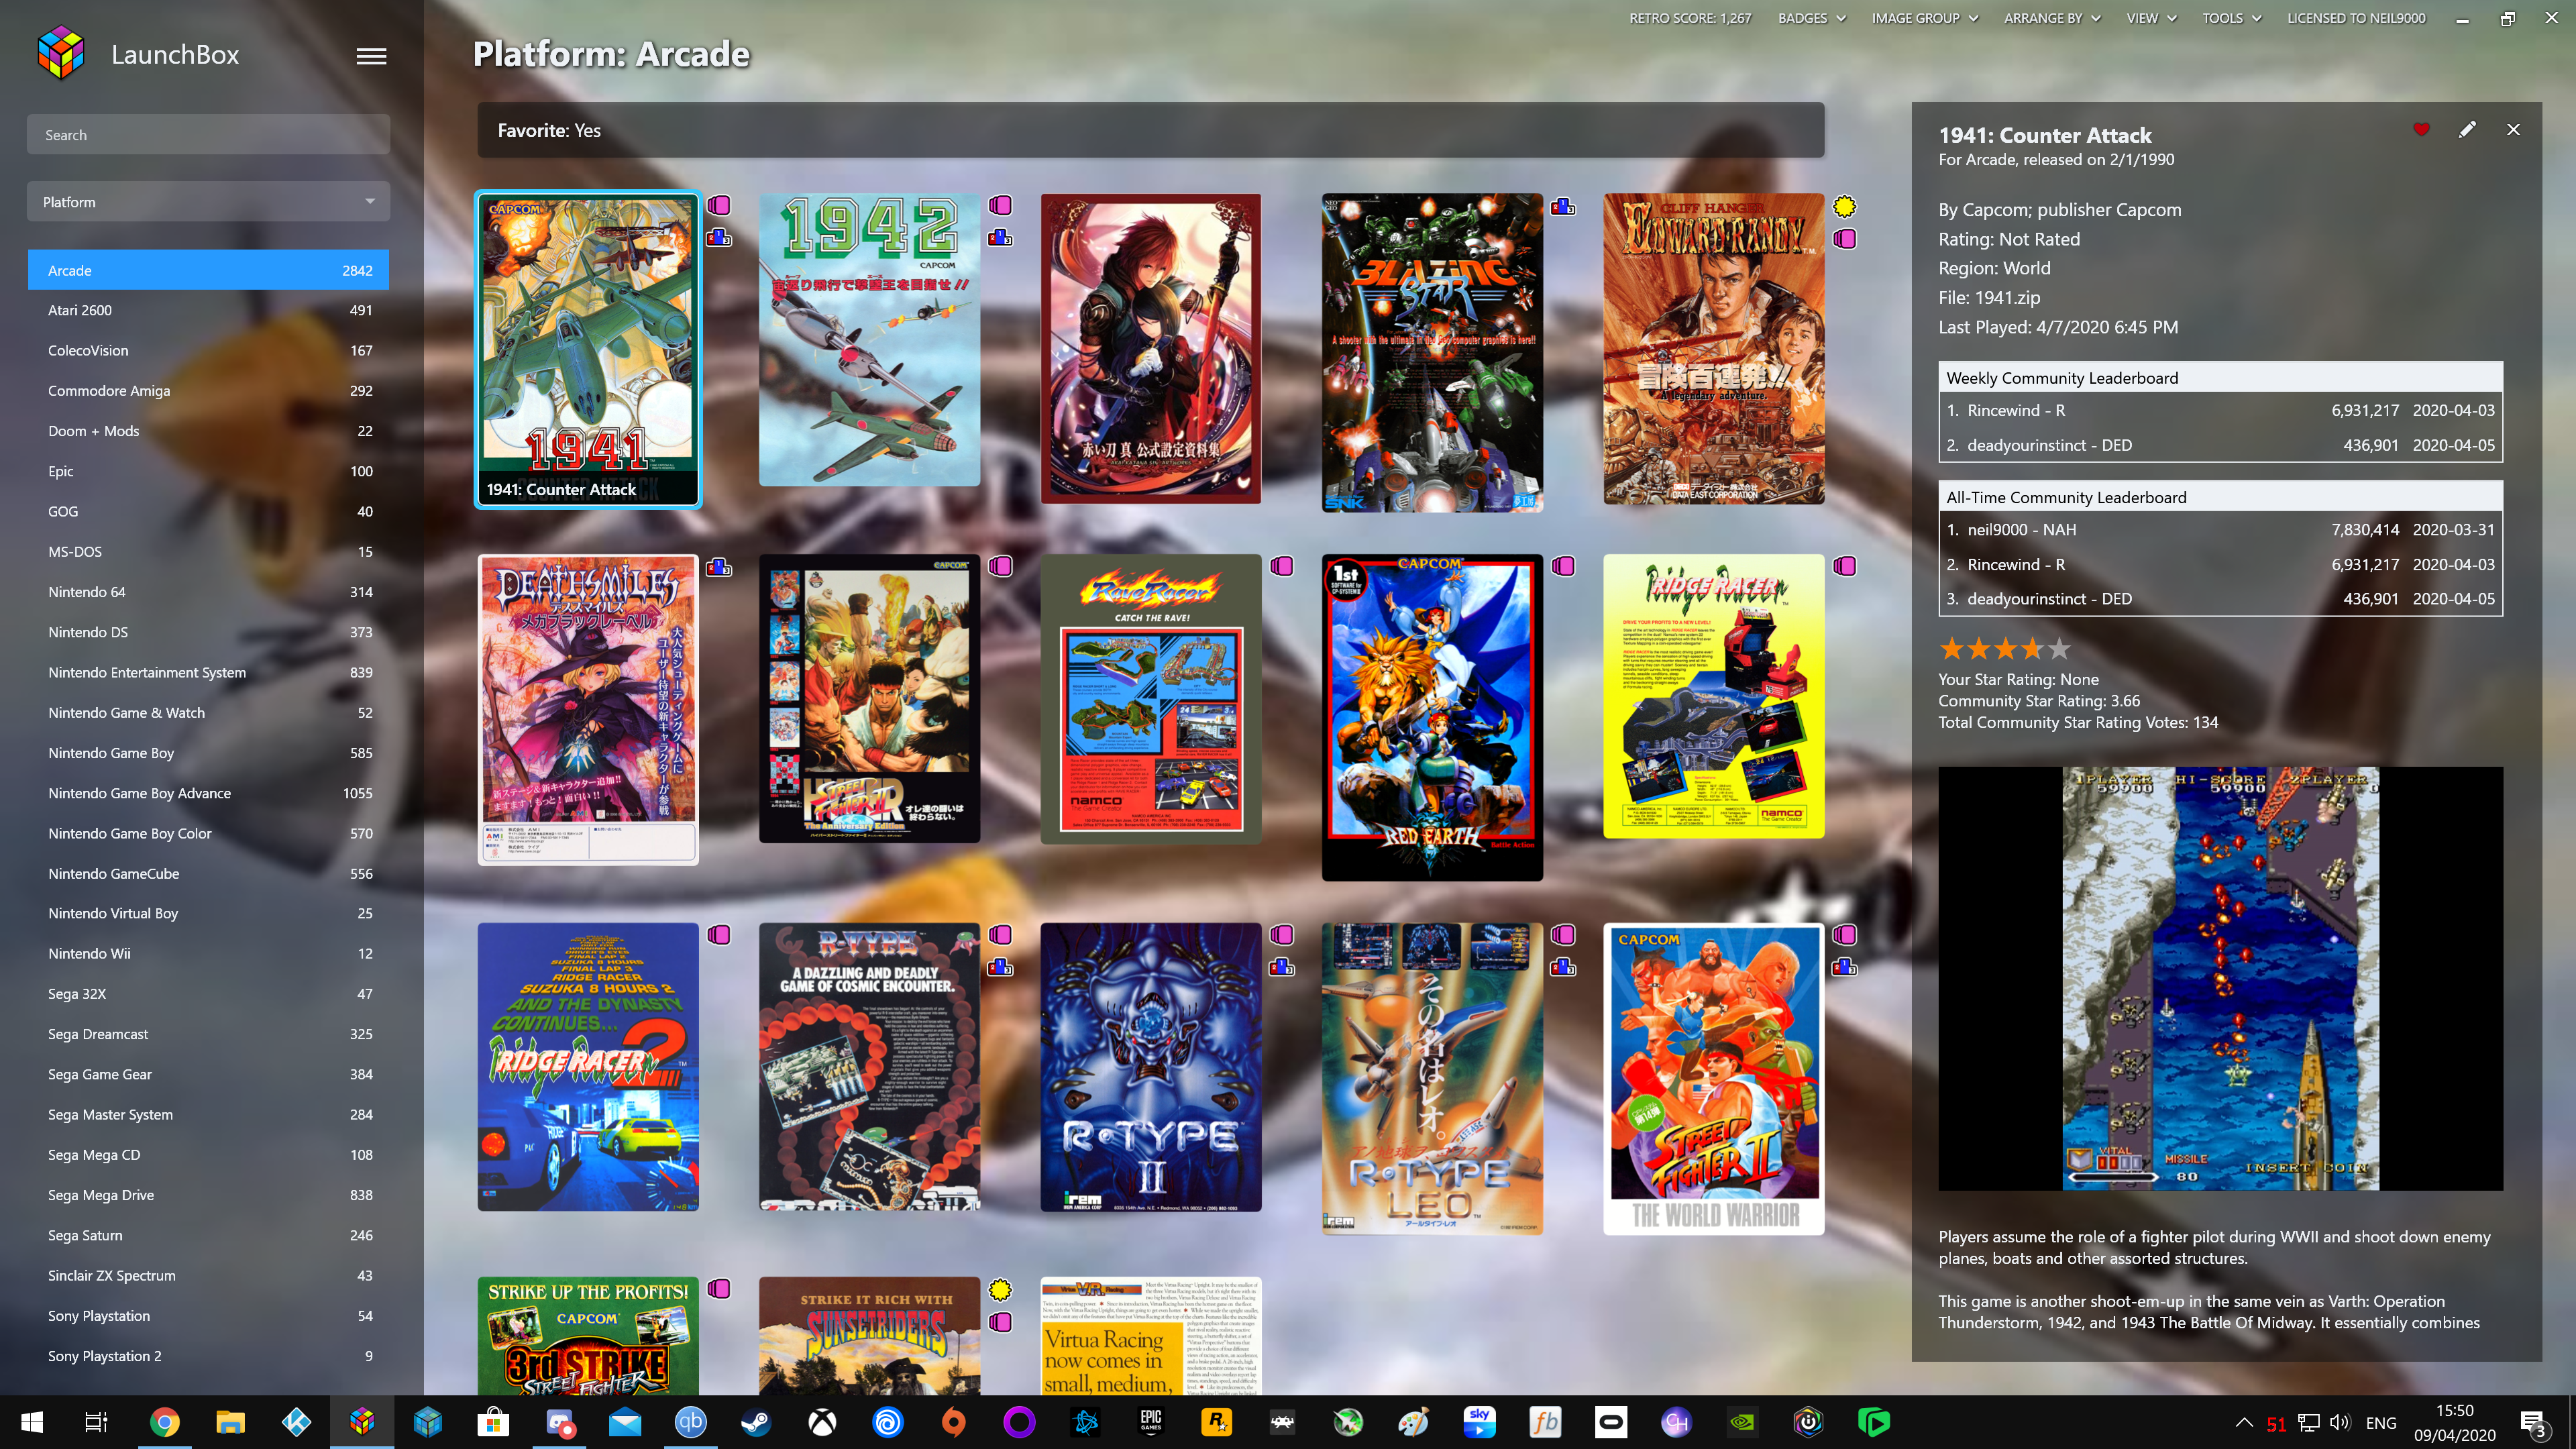This screenshot has height=1449, width=2576.
Task: Open Google Chrome from taskbar
Action: pos(165,1422)
